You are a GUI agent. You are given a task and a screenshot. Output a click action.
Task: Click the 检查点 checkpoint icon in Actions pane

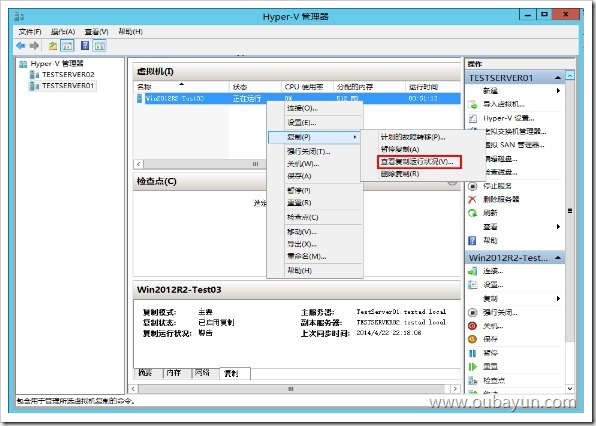[x=472, y=380]
